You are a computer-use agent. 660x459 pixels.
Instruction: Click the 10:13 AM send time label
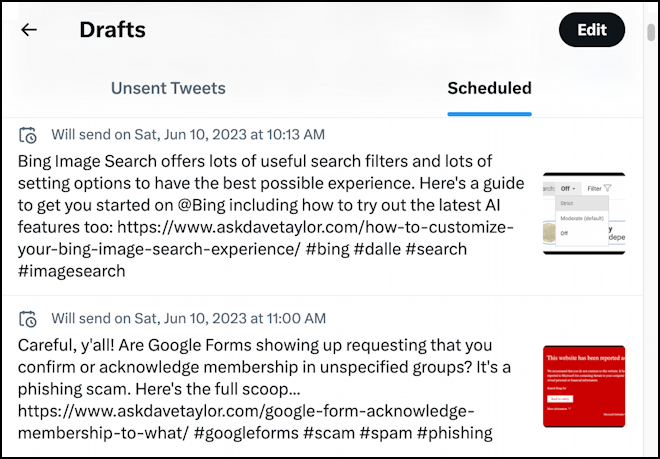pyautogui.click(x=188, y=135)
